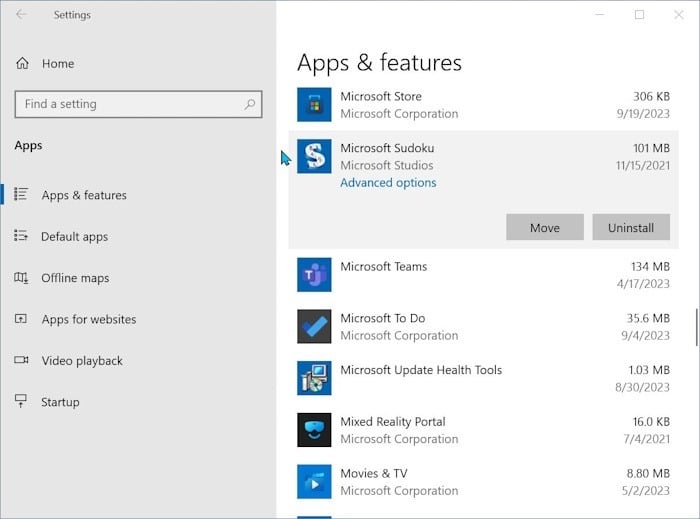Click the Microsoft Teams app icon
The height and width of the screenshot is (519, 700).
click(314, 274)
